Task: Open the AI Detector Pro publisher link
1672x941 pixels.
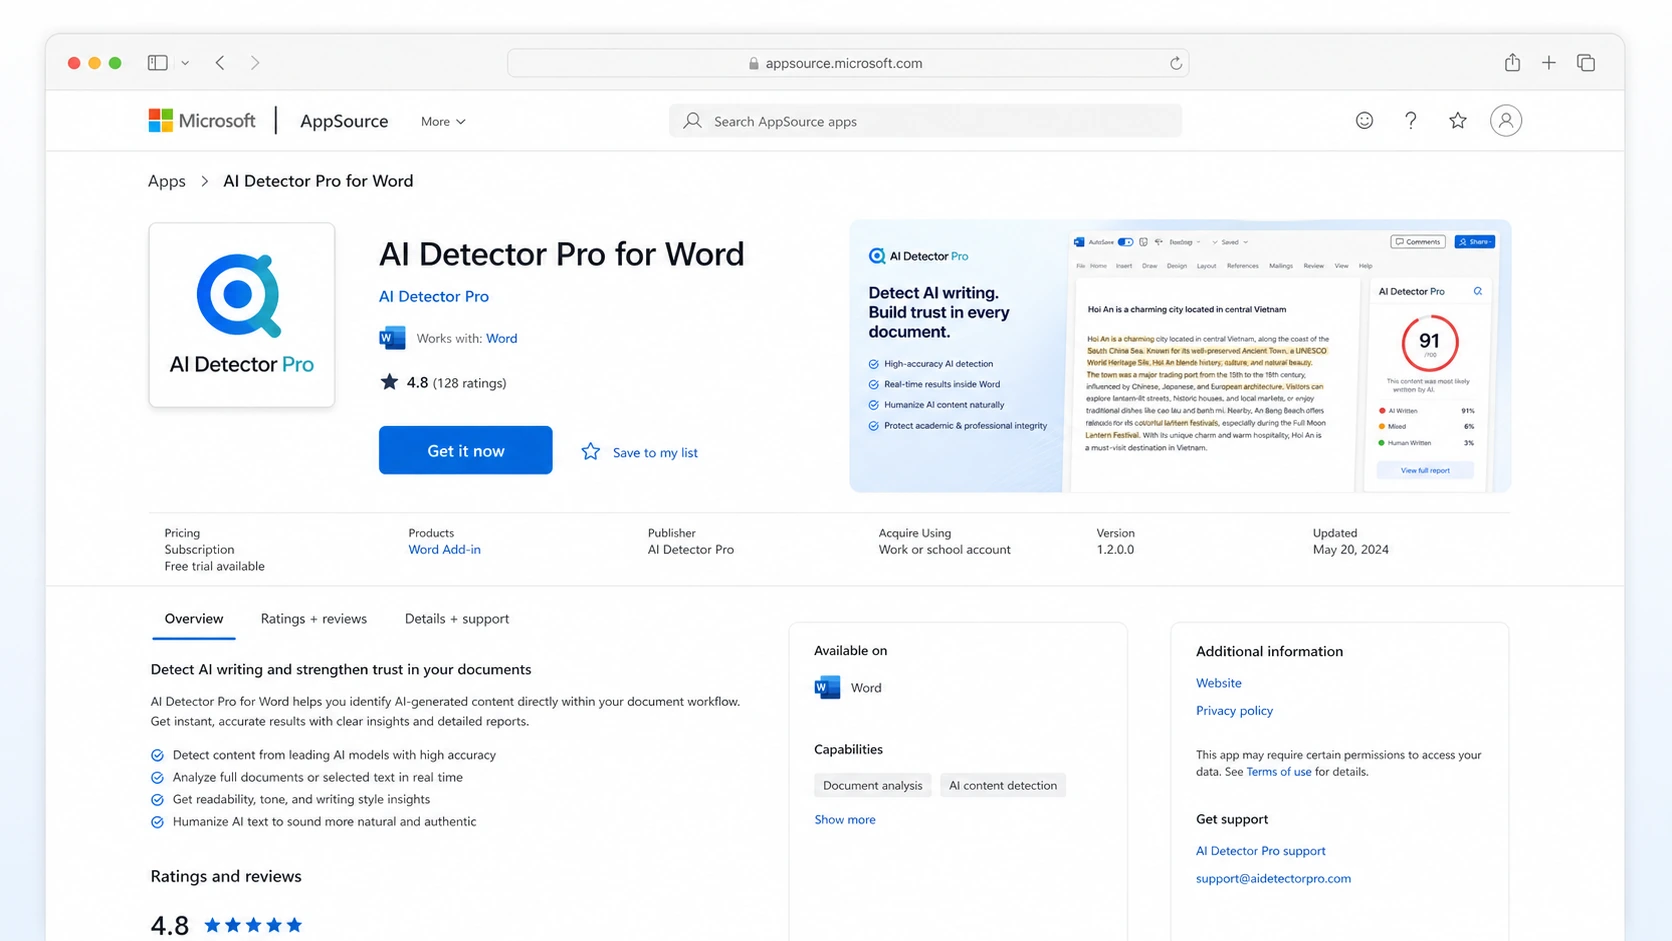Action: [x=434, y=296]
